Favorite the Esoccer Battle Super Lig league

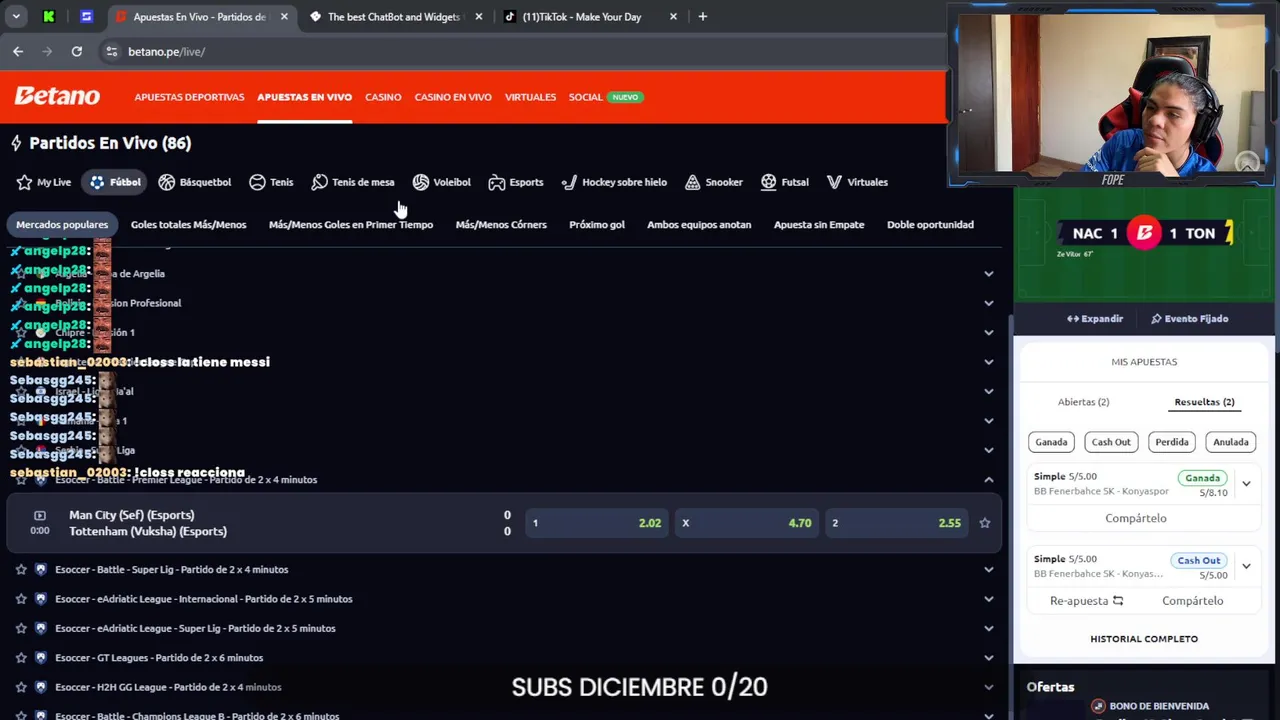coord(21,569)
